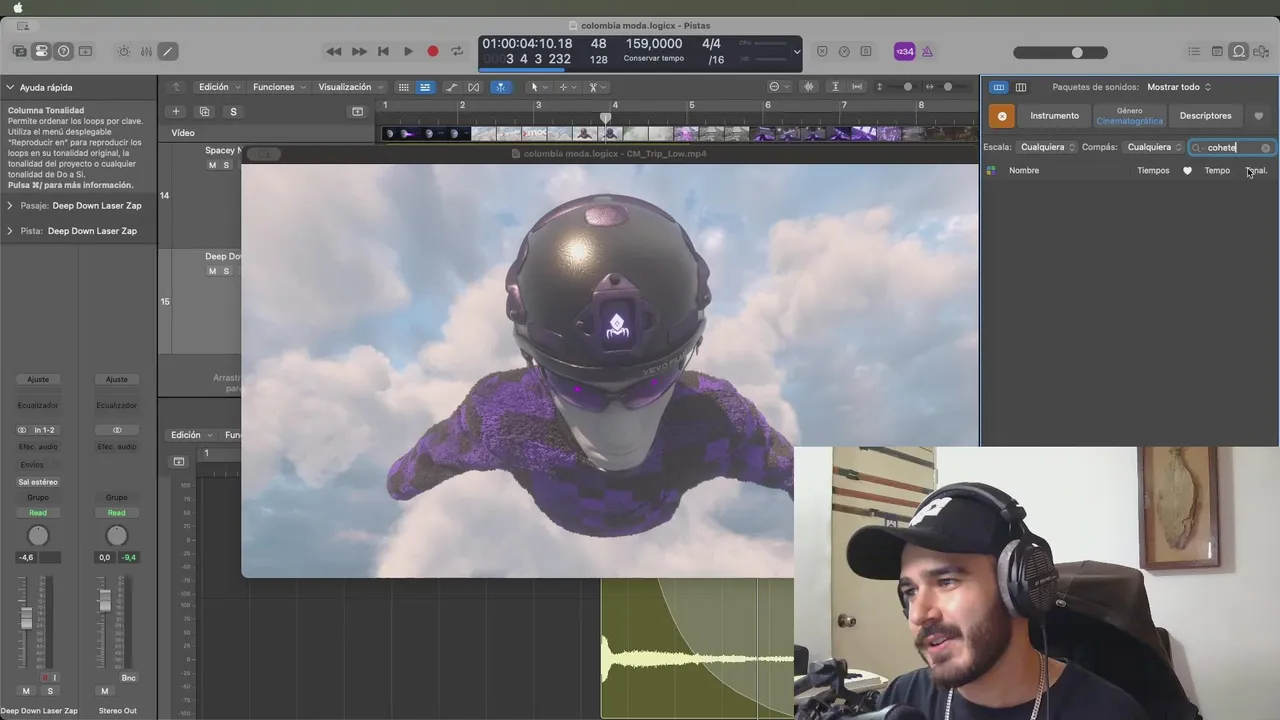The image size is (1280, 720).
Task: Open the Toolbar display icon
Action: click(86, 51)
